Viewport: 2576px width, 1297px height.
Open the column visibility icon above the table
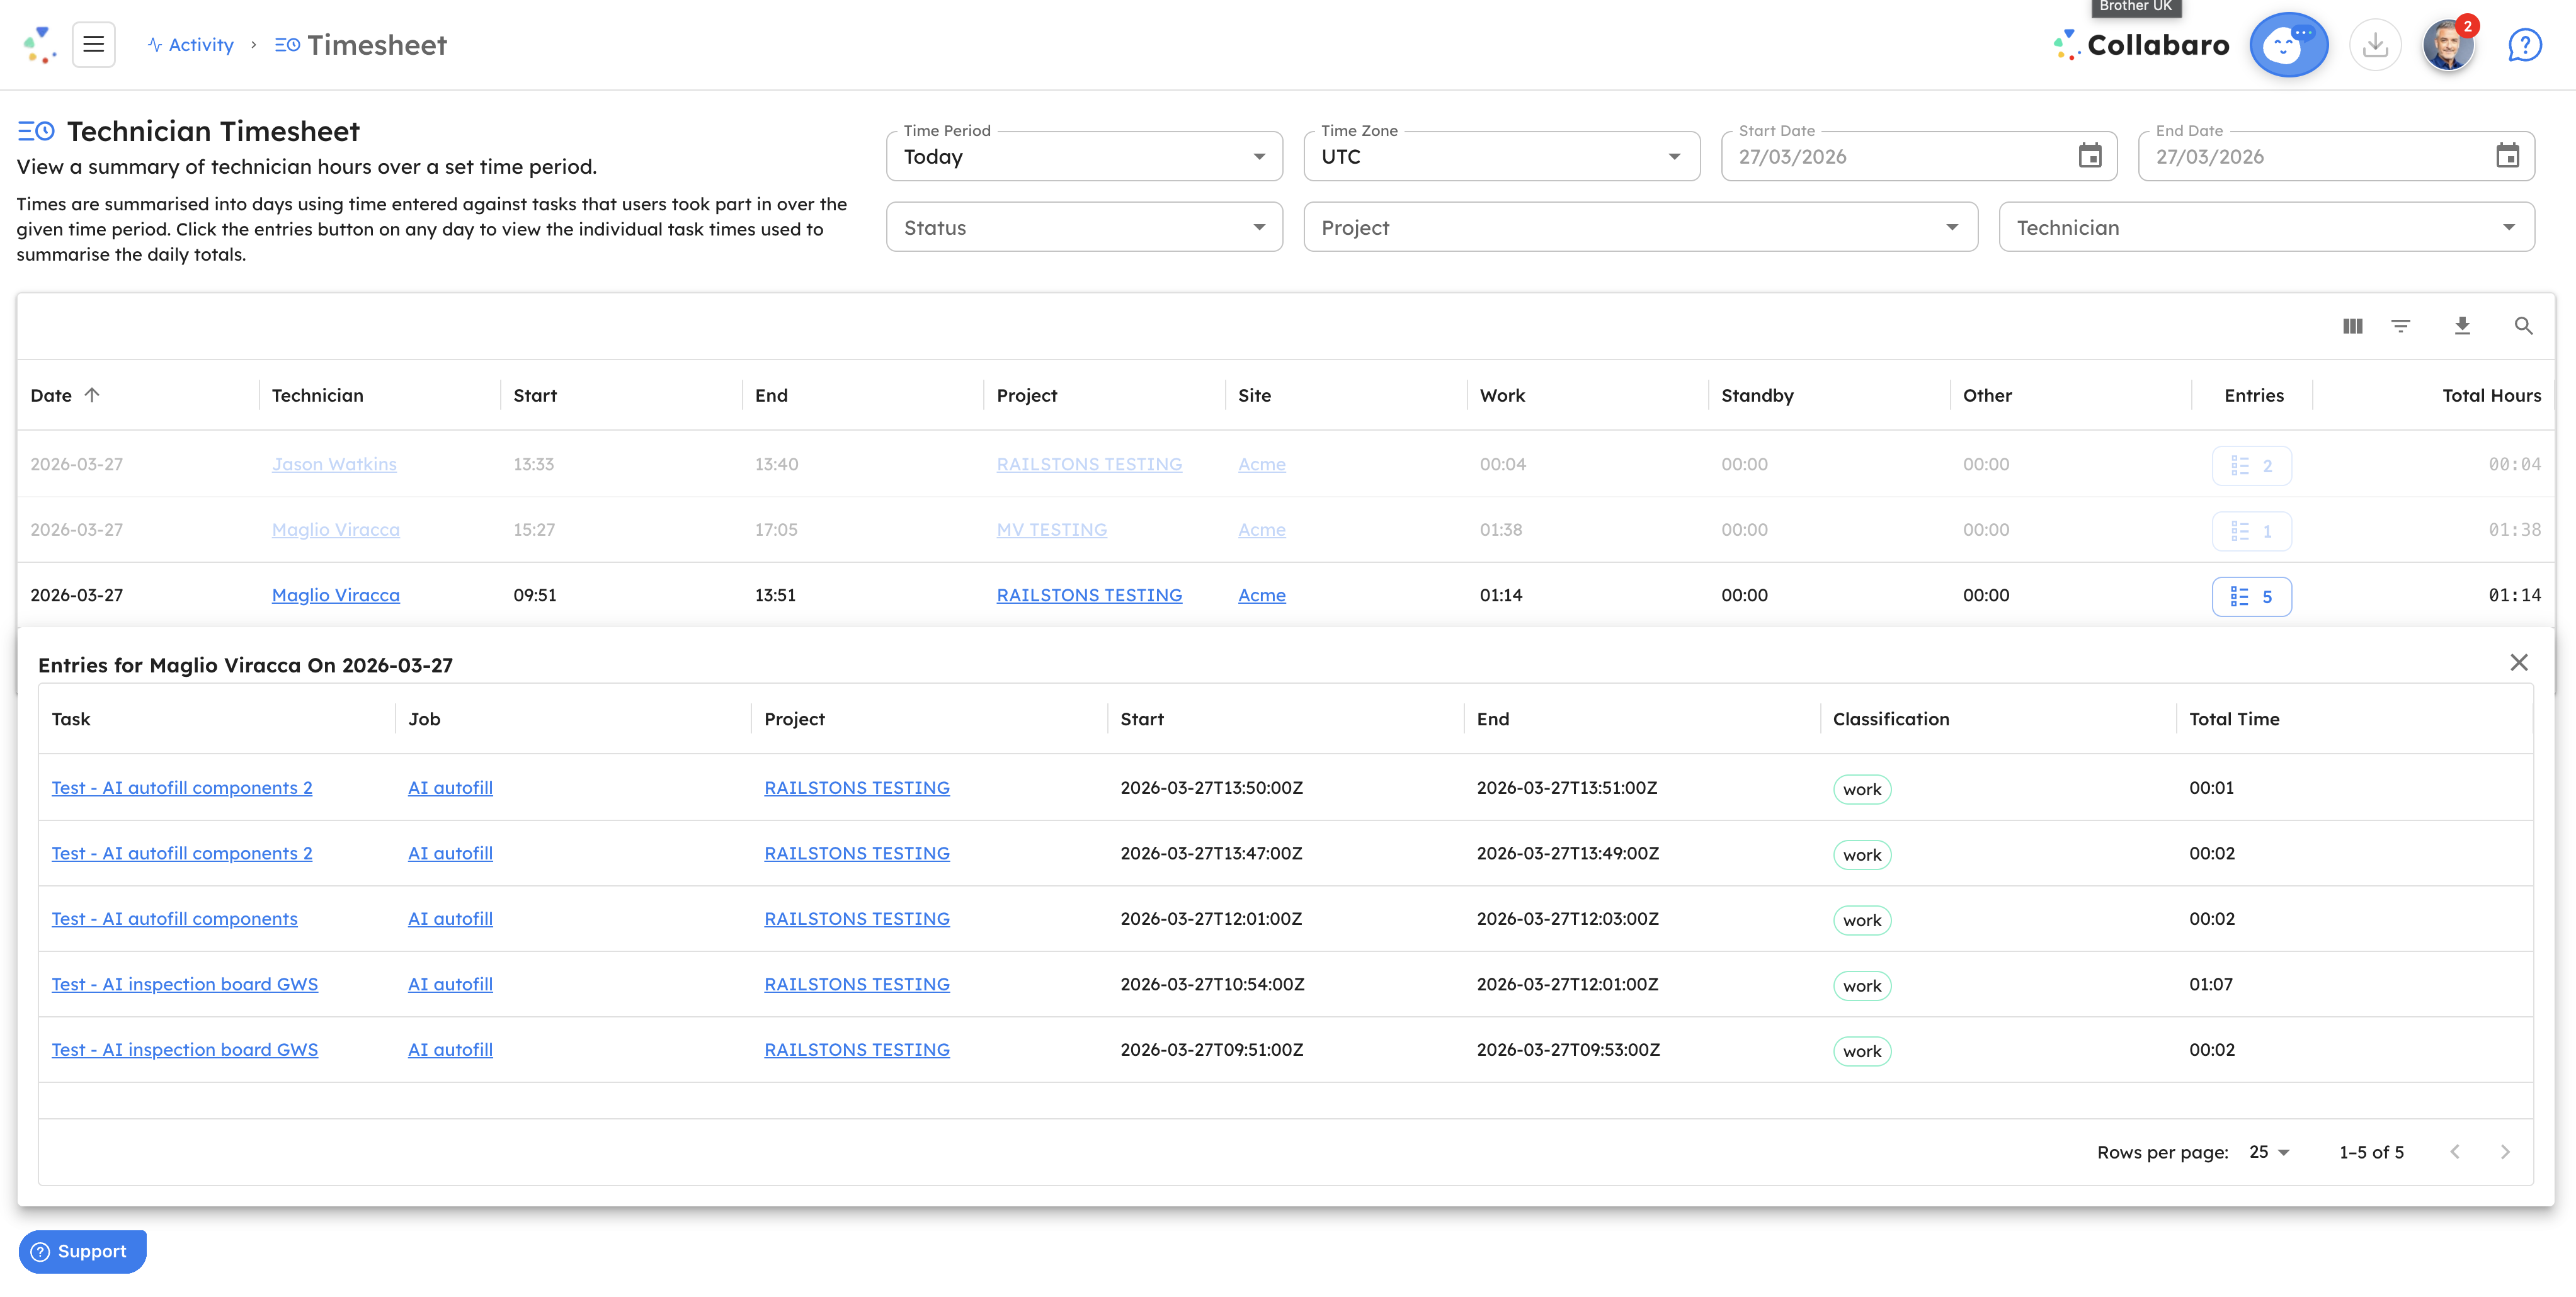coord(2353,326)
